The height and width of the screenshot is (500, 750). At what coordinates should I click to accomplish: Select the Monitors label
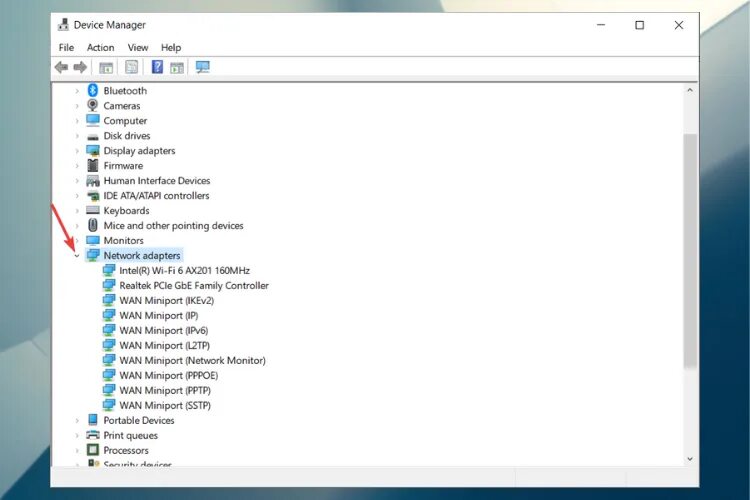[x=123, y=240]
